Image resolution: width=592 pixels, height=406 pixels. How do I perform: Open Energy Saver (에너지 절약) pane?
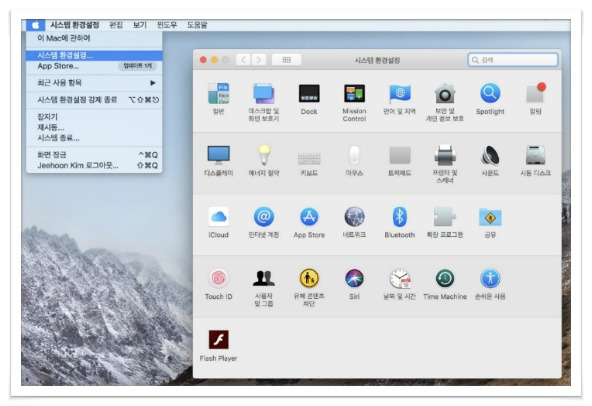[x=264, y=155]
